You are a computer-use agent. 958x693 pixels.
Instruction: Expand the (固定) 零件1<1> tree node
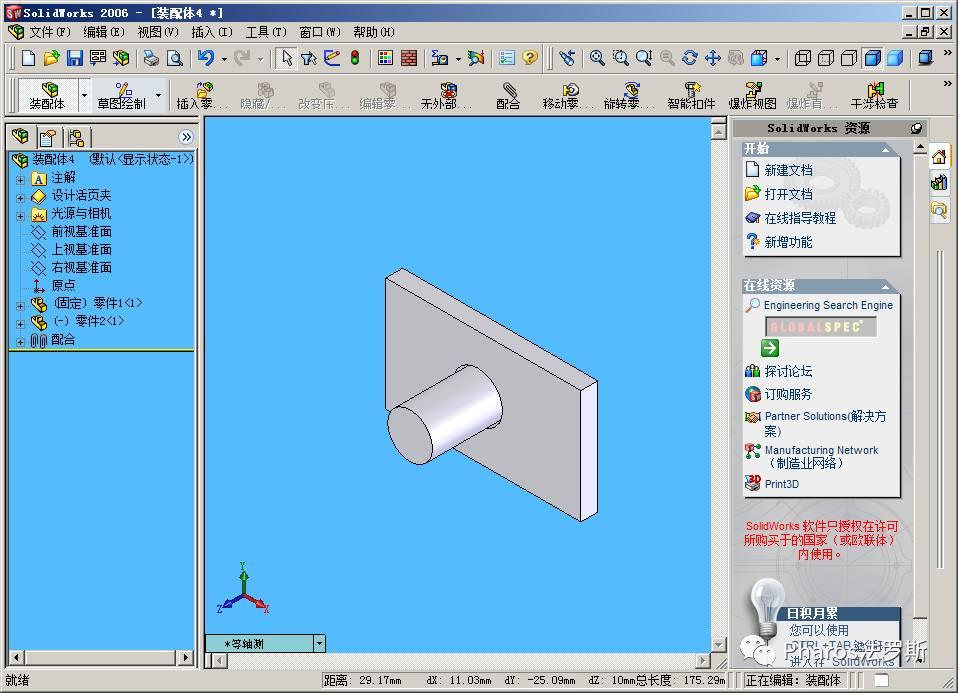[20, 305]
